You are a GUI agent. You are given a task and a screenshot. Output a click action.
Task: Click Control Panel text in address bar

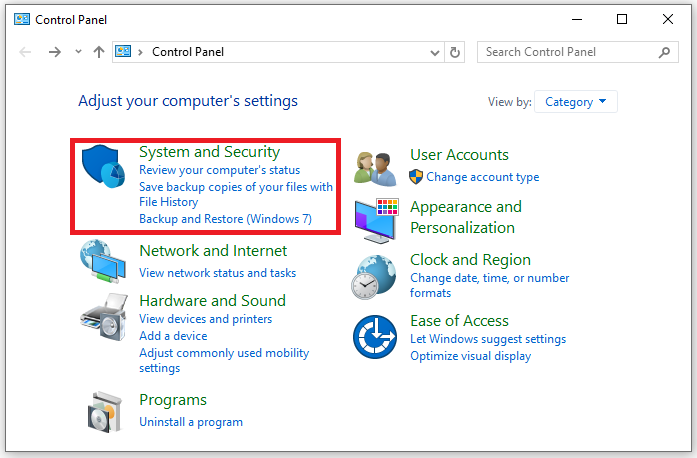pyautogui.click(x=188, y=52)
